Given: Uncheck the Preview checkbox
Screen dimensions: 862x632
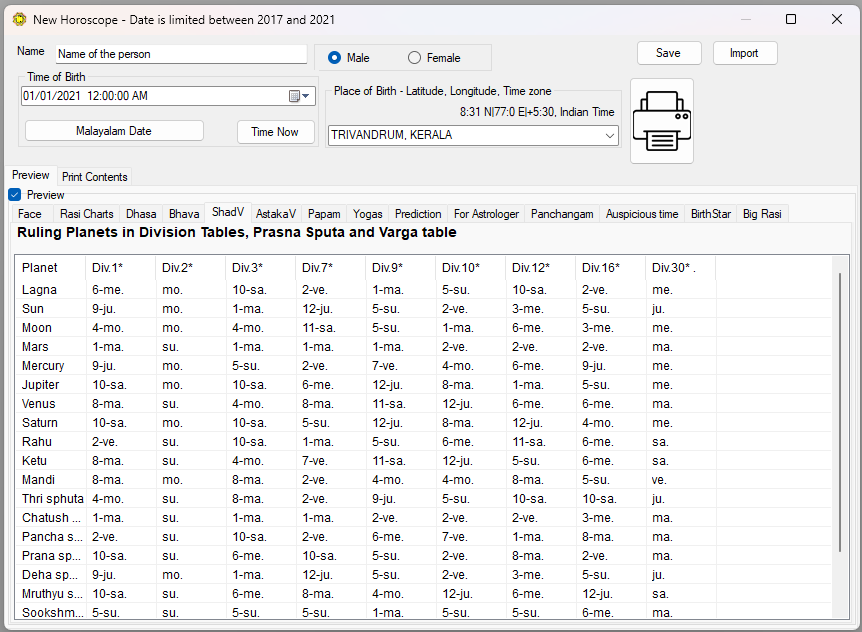Looking at the screenshot, I should pos(15,195).
